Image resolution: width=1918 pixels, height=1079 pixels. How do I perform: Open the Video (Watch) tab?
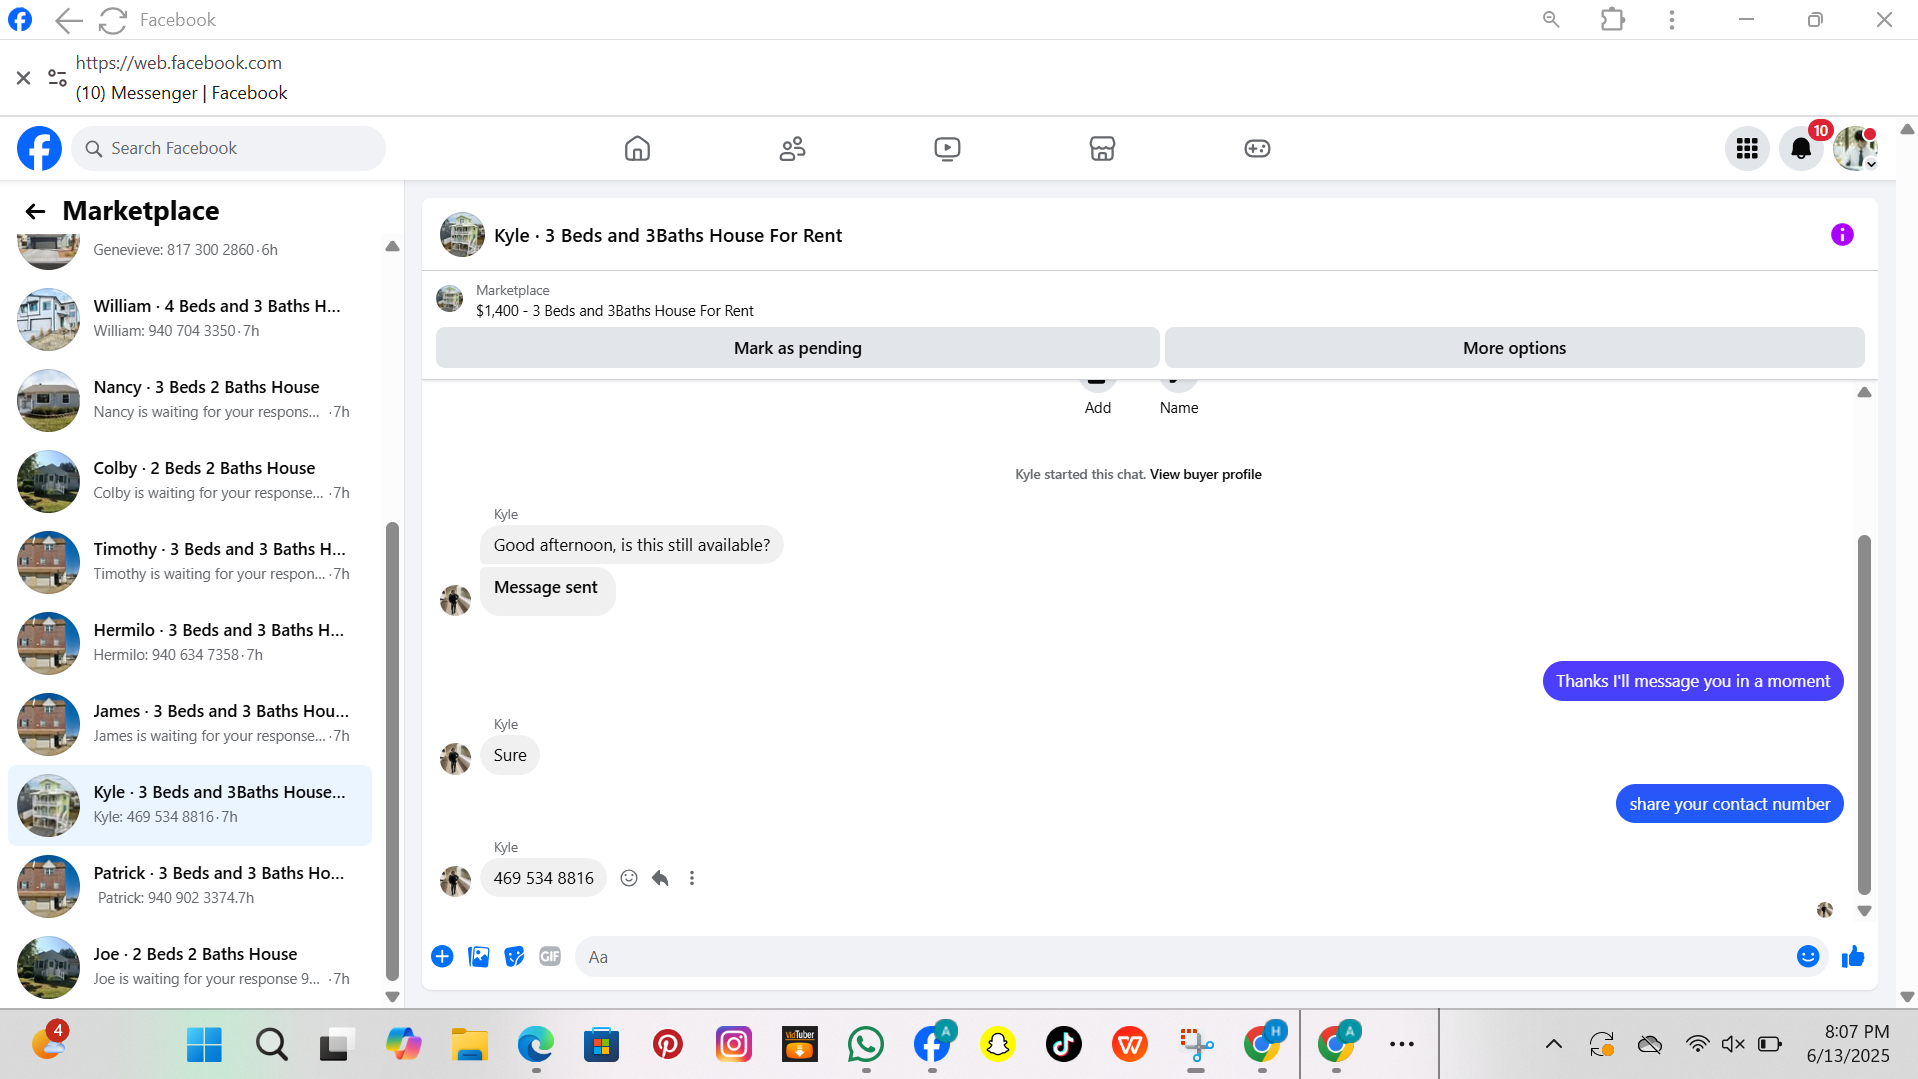coord(947,149)
